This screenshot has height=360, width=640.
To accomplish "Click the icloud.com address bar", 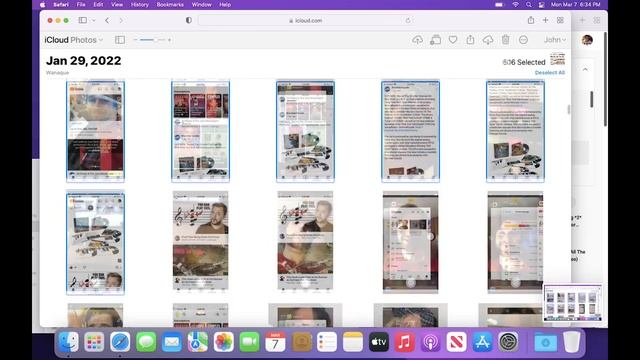I will [305, 20].
